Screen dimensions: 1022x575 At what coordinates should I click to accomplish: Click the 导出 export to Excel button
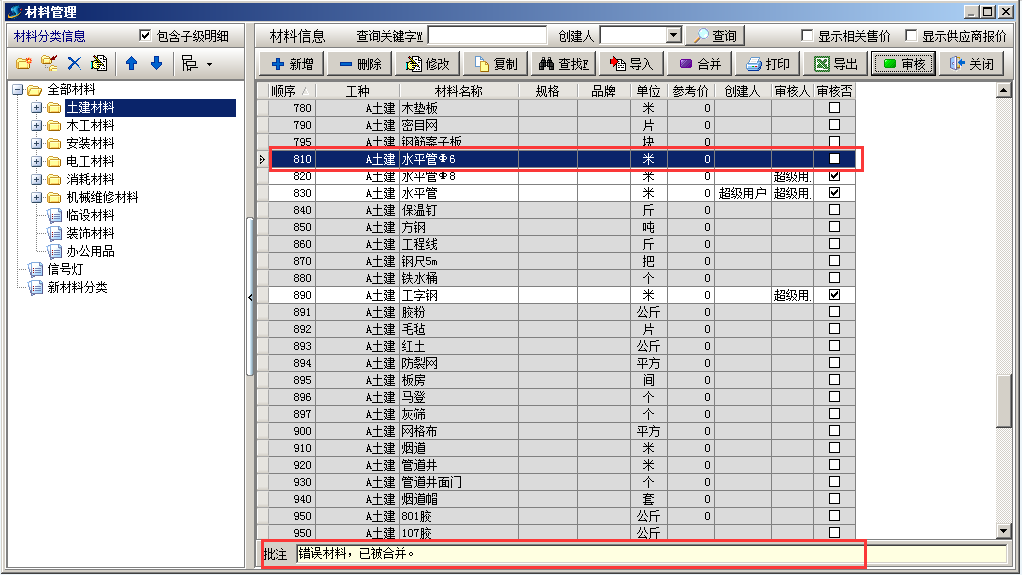(x=836, y=64)
